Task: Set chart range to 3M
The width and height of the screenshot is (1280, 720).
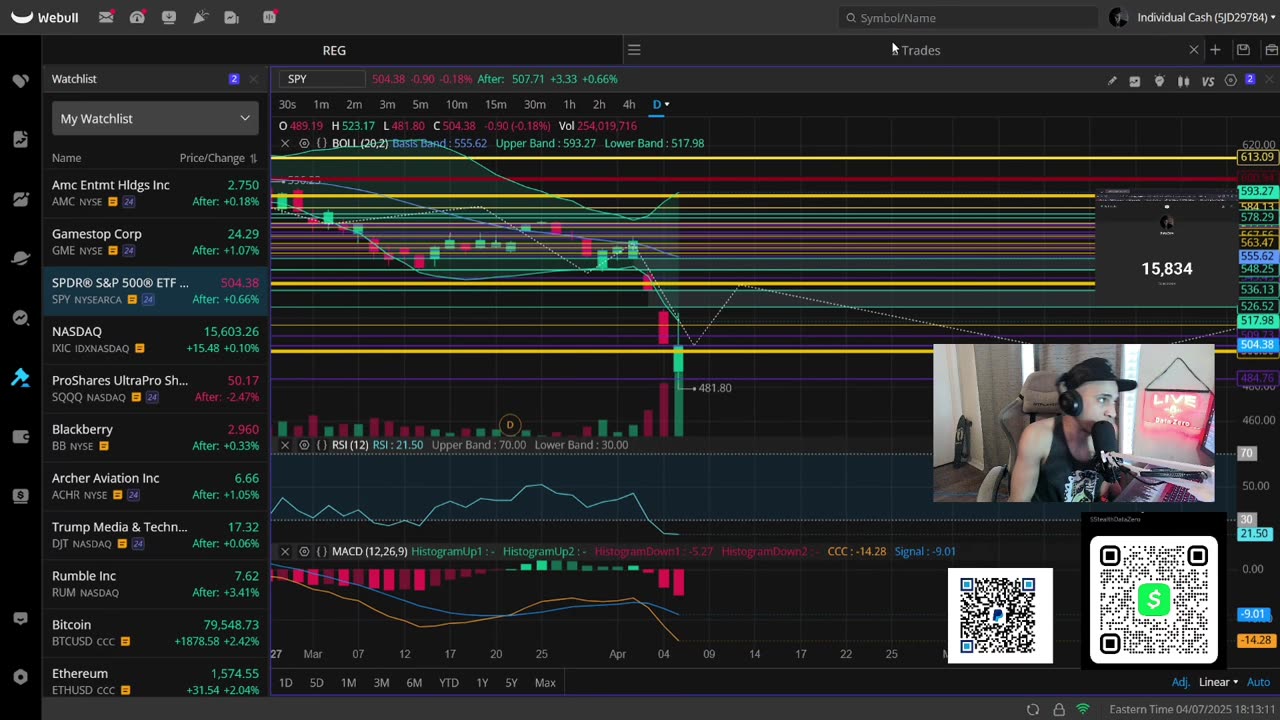Action: (x=381, y=682)
